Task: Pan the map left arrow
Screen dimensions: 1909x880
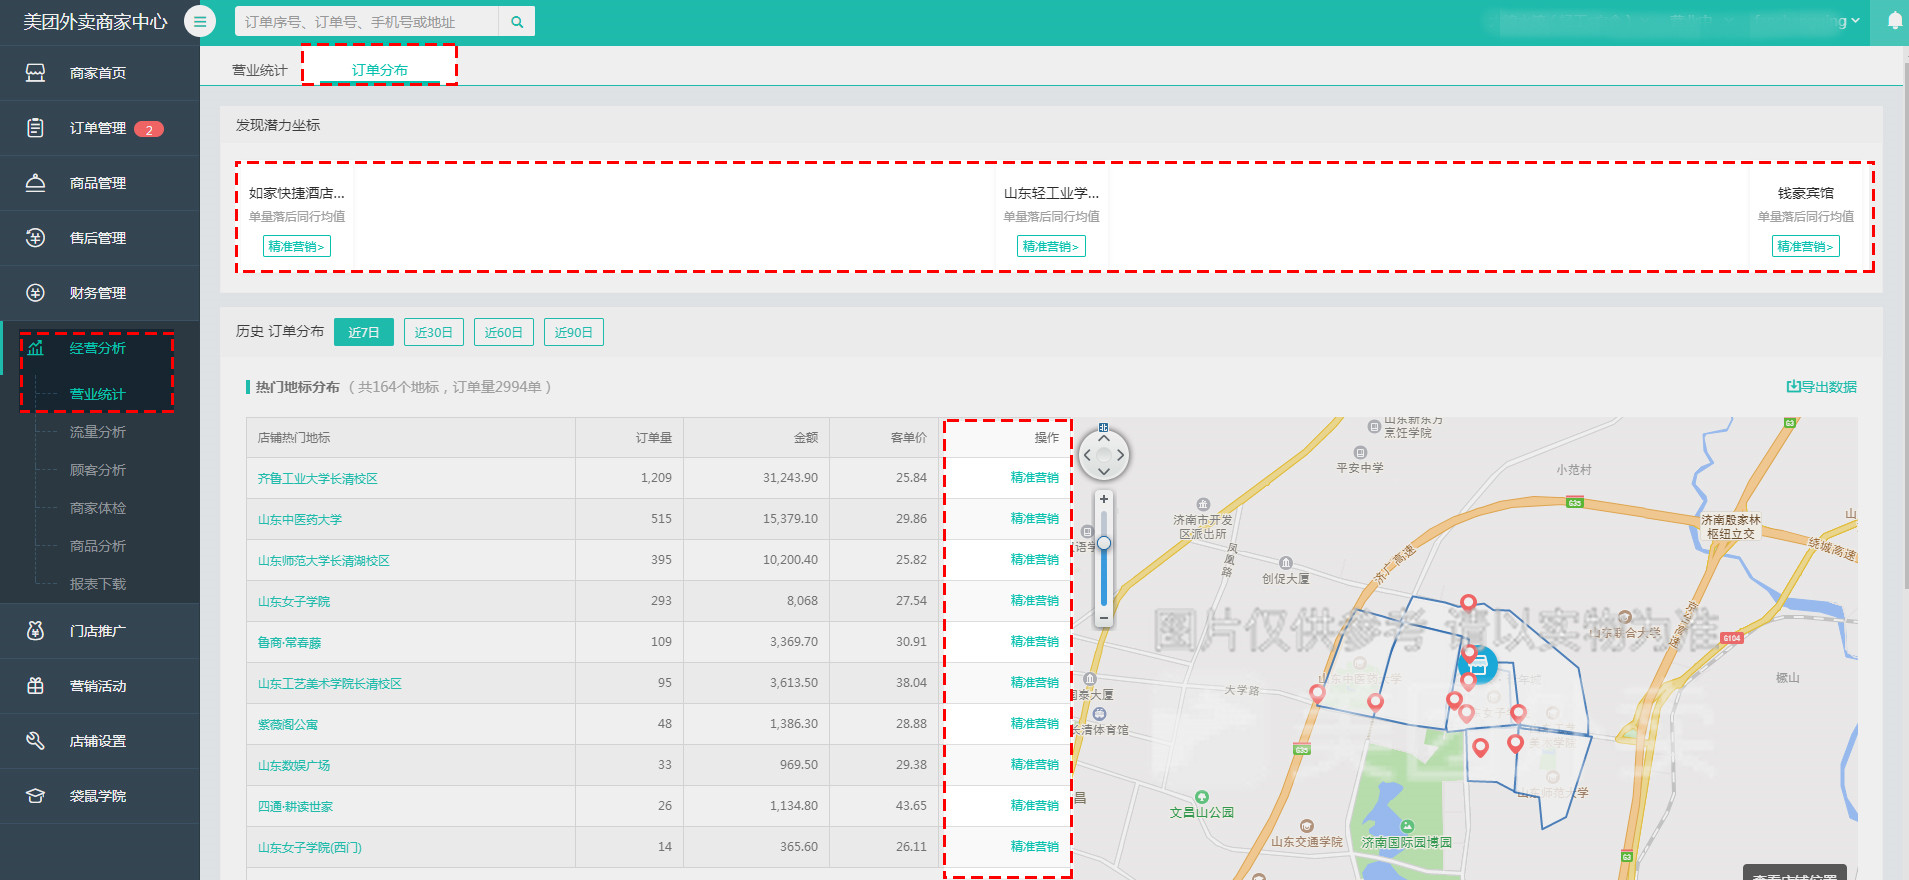Action: [x=1088, y=455]
